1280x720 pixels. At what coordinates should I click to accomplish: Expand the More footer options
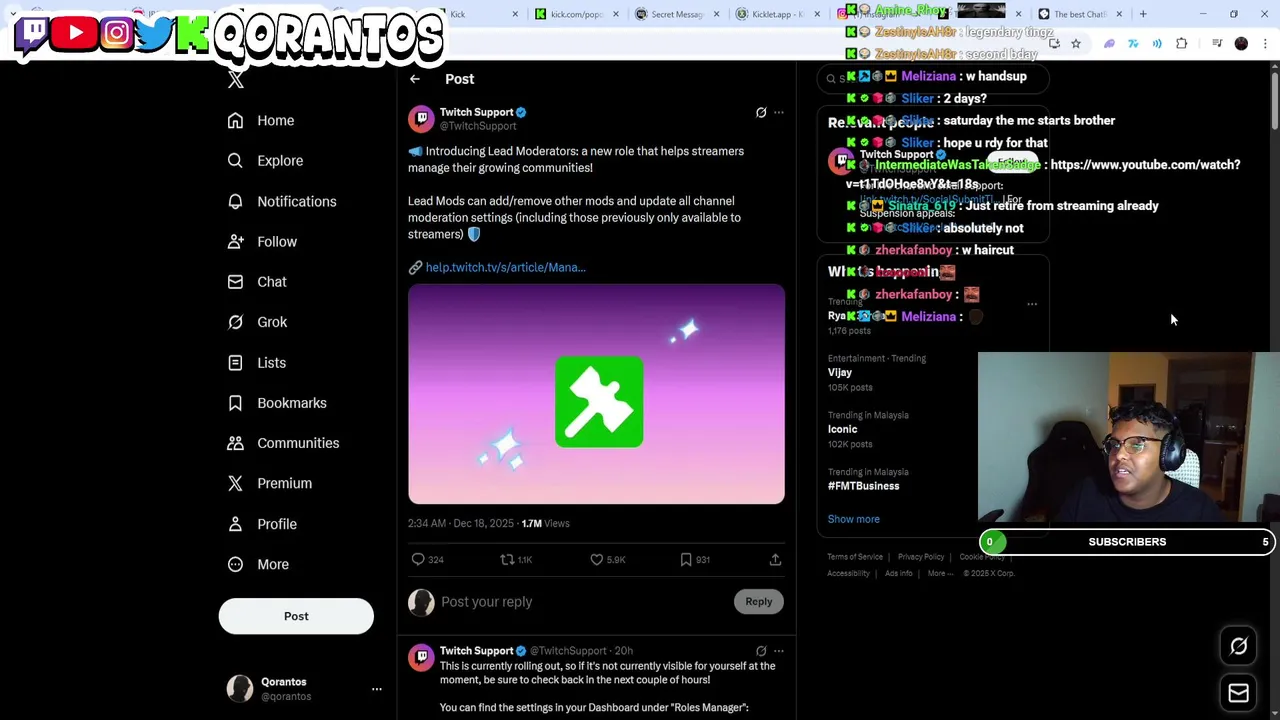940,573
